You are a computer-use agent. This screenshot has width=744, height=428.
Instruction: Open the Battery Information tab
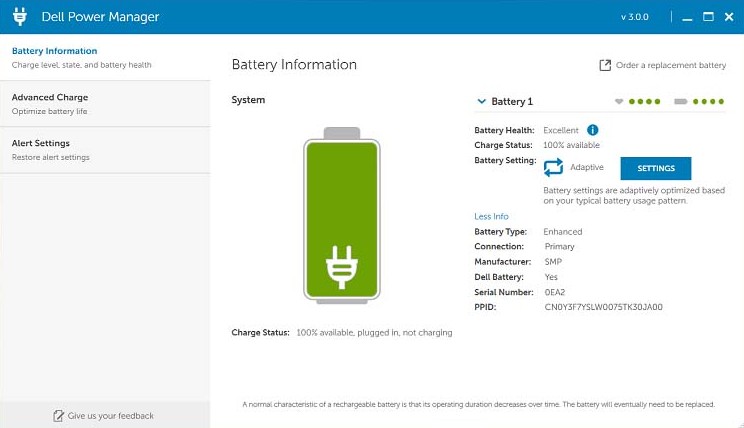[x=55, y=51]
